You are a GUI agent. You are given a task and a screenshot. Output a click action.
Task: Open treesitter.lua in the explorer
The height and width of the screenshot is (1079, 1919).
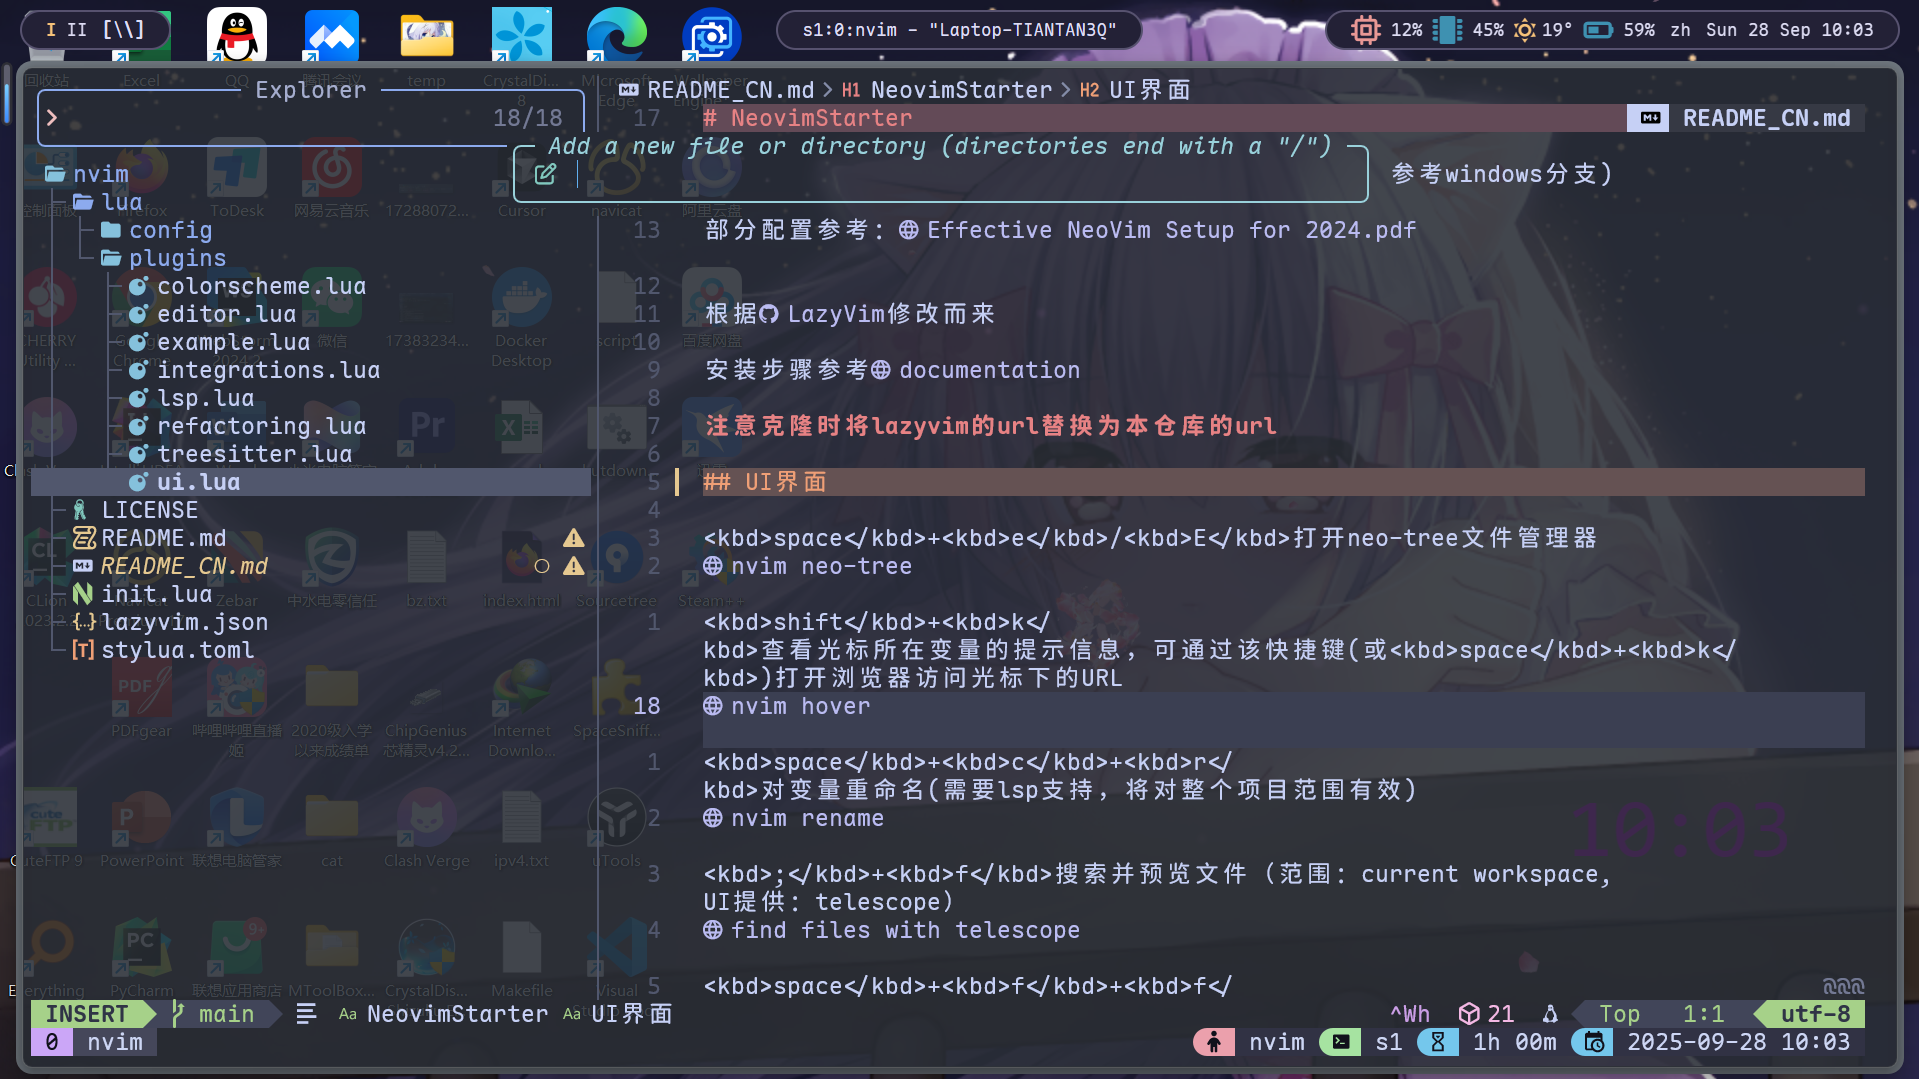coord(254,454)
